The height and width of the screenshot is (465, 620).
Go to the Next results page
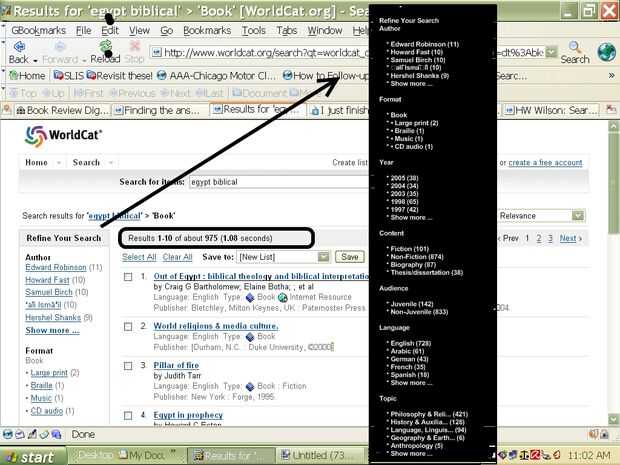568,238
